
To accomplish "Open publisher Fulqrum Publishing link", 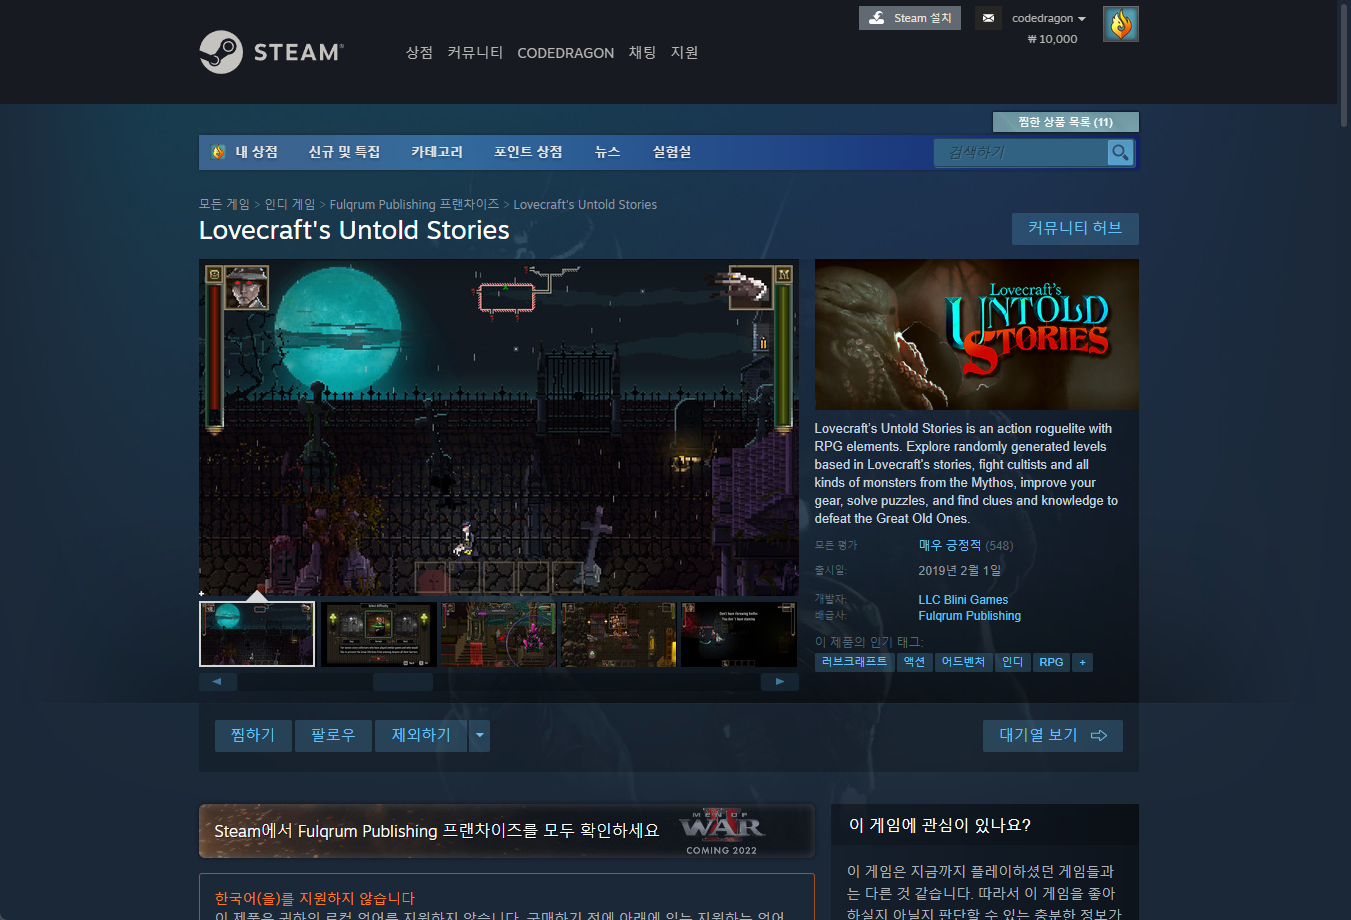I will (x=969, y=616).
